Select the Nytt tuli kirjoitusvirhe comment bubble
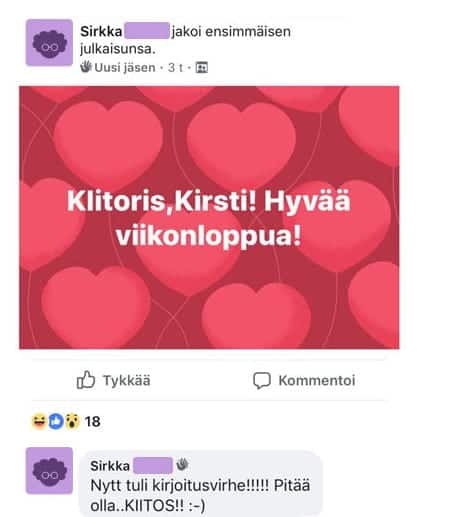Screen dimensions: 452x517 pos(201,485)
